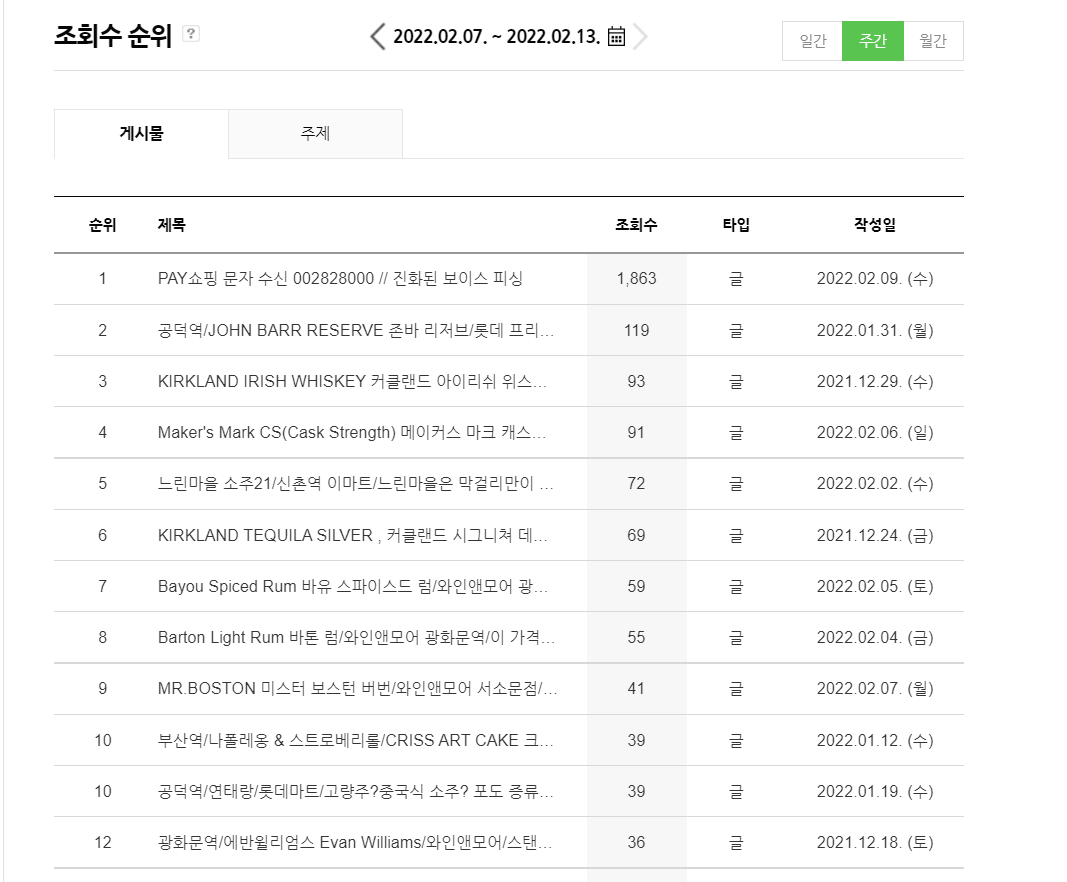Image resolution: width=1067 pixels, height=882 pixels.
Task: Click the view count 41
Action: point(636,688)
